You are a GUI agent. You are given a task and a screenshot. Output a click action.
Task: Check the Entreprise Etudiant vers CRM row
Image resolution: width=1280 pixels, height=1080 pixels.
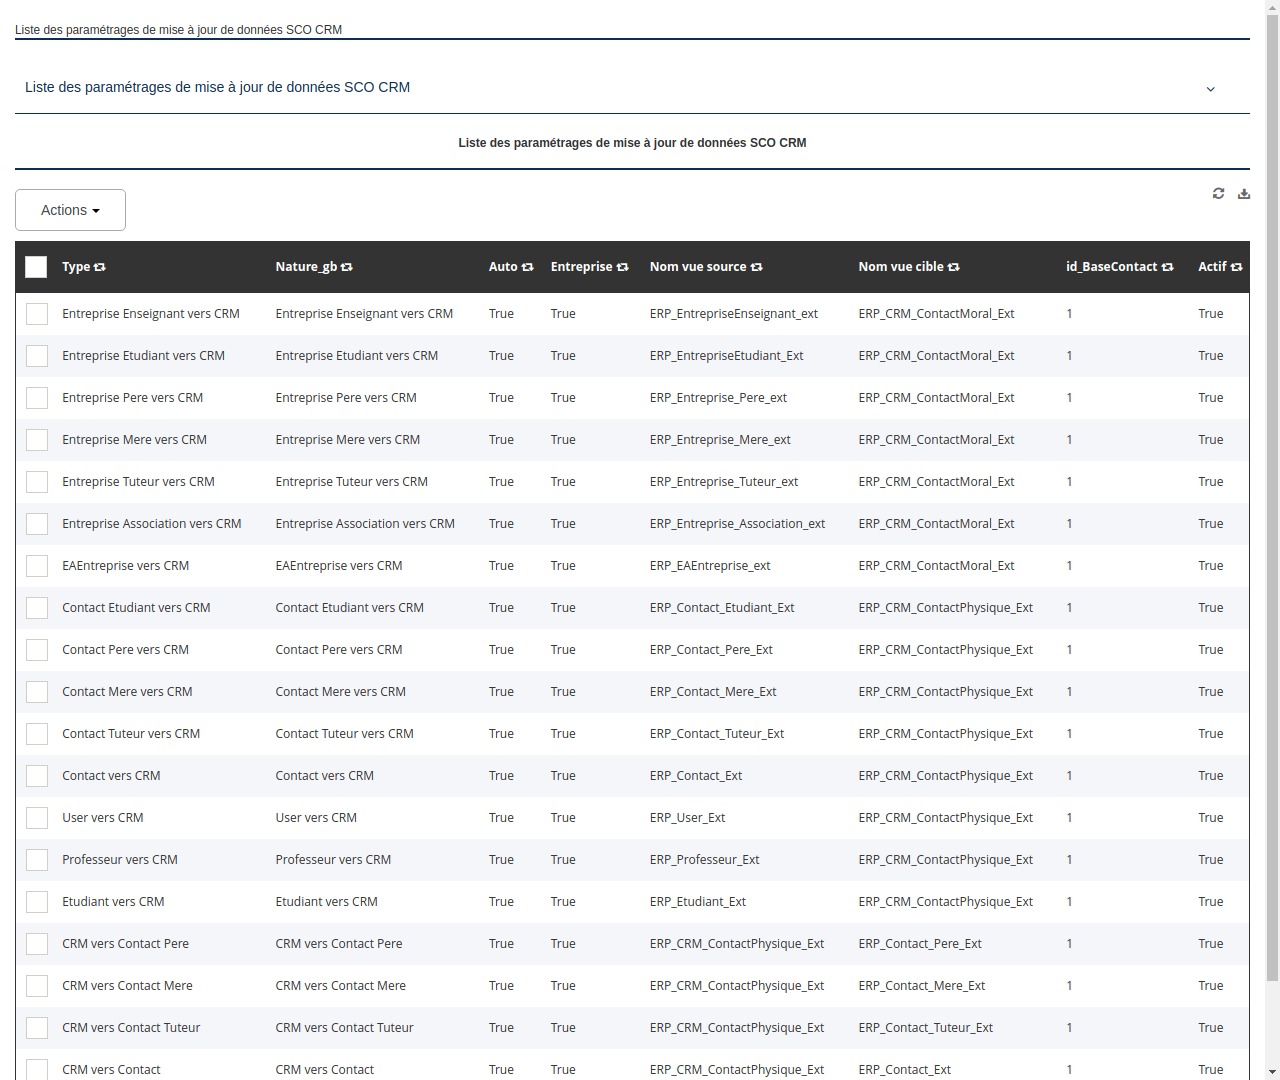click(x=37, y=355)
